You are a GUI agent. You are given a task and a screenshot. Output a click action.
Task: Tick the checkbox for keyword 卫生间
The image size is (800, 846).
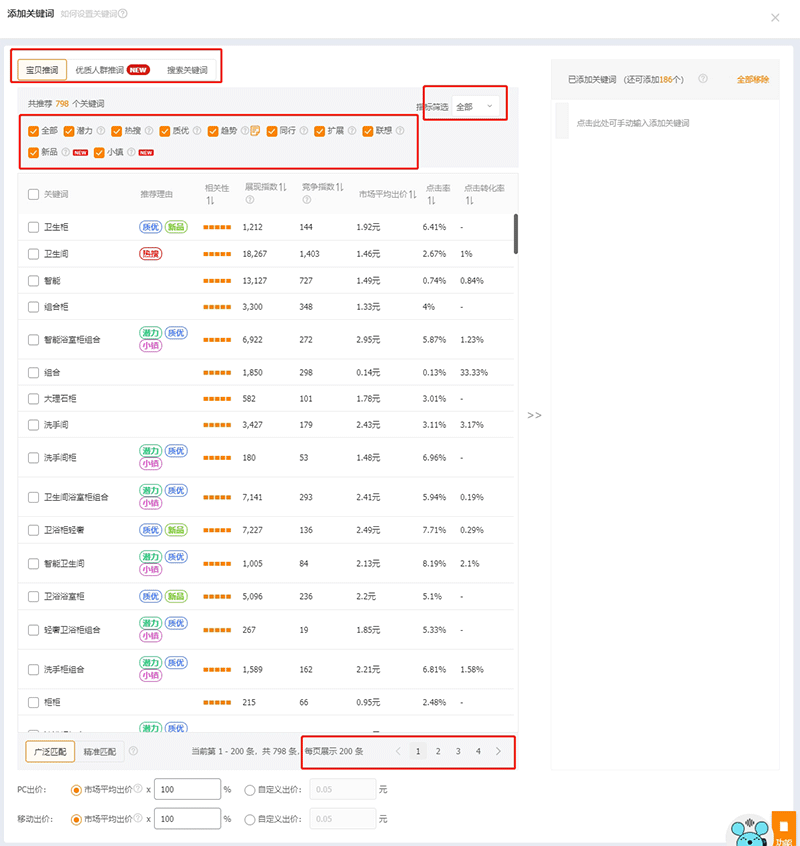click(x=34, y=254)
